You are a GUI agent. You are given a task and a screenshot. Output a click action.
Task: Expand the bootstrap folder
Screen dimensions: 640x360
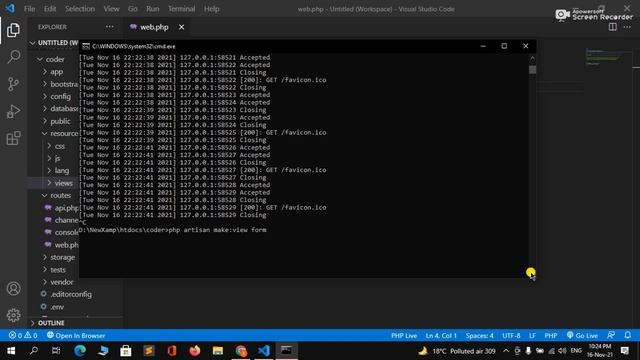(64, 84)
